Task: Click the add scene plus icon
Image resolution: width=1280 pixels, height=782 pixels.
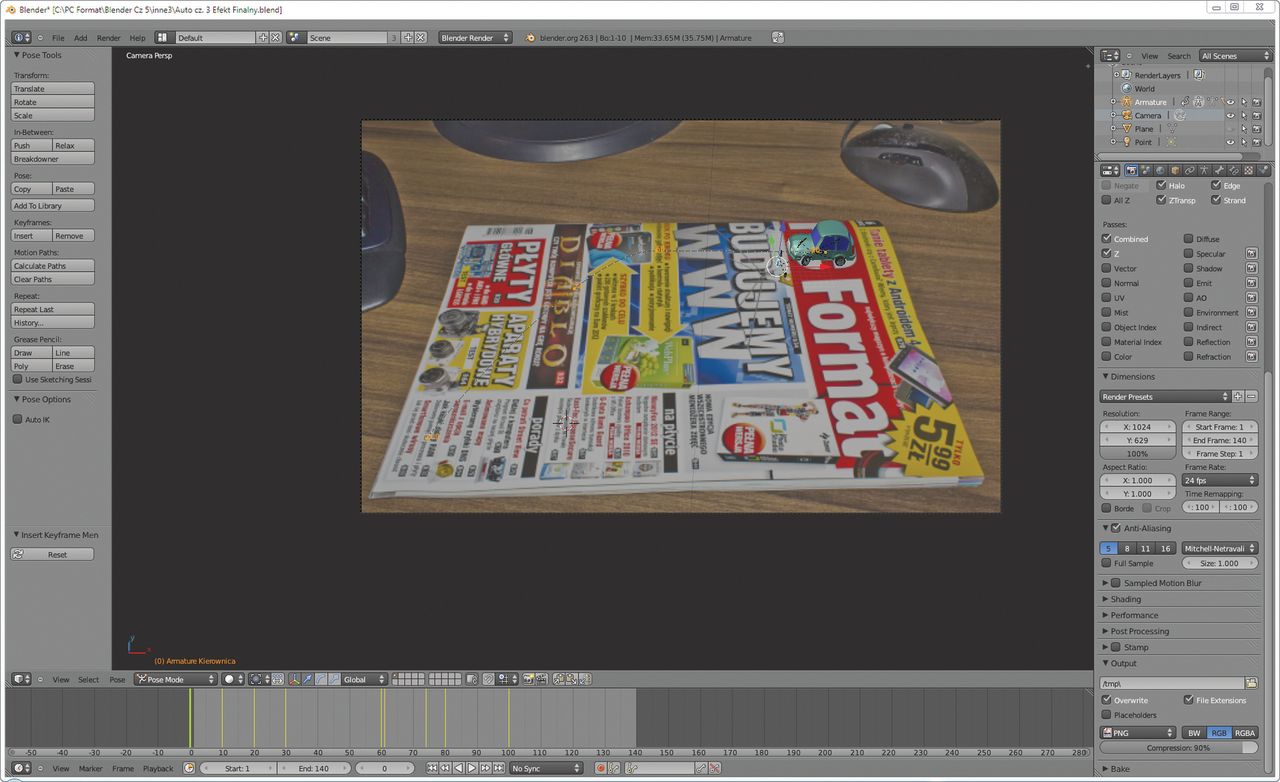Action: (408, 37)
